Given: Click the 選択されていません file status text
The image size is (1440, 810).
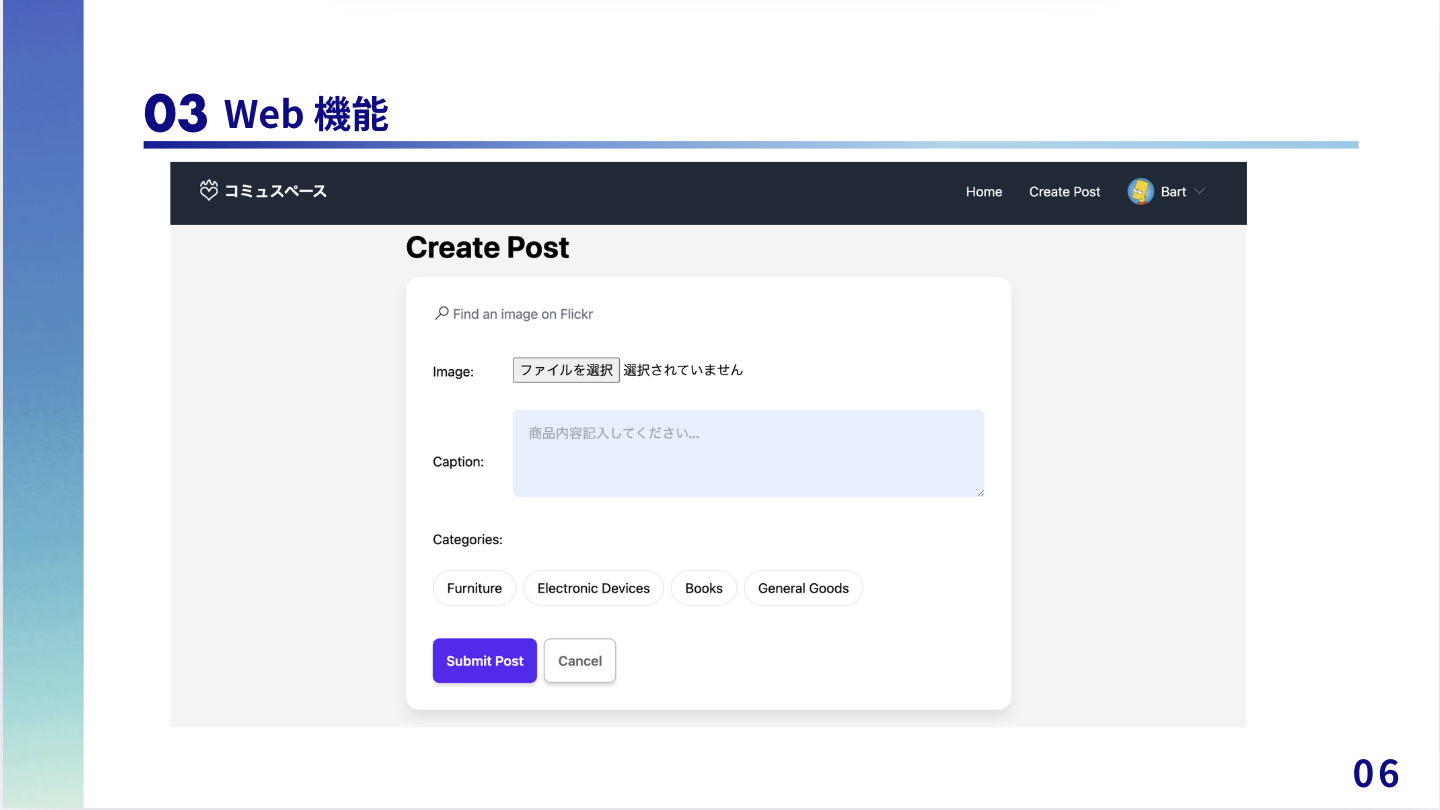Looking at the screenshot, I should (683, 370).
